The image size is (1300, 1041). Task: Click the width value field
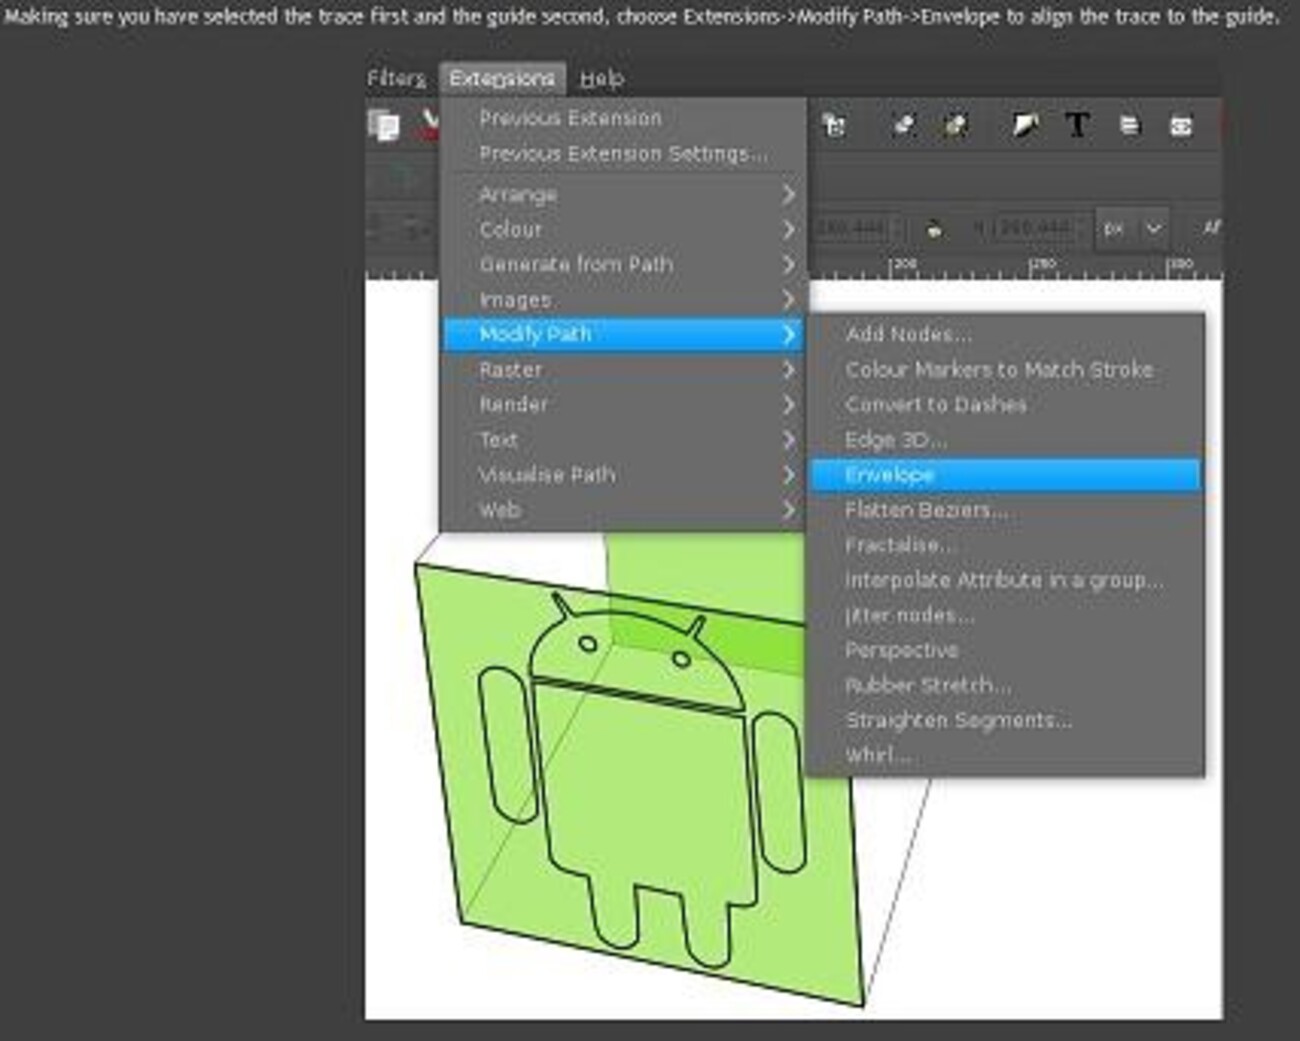(853, 229)
